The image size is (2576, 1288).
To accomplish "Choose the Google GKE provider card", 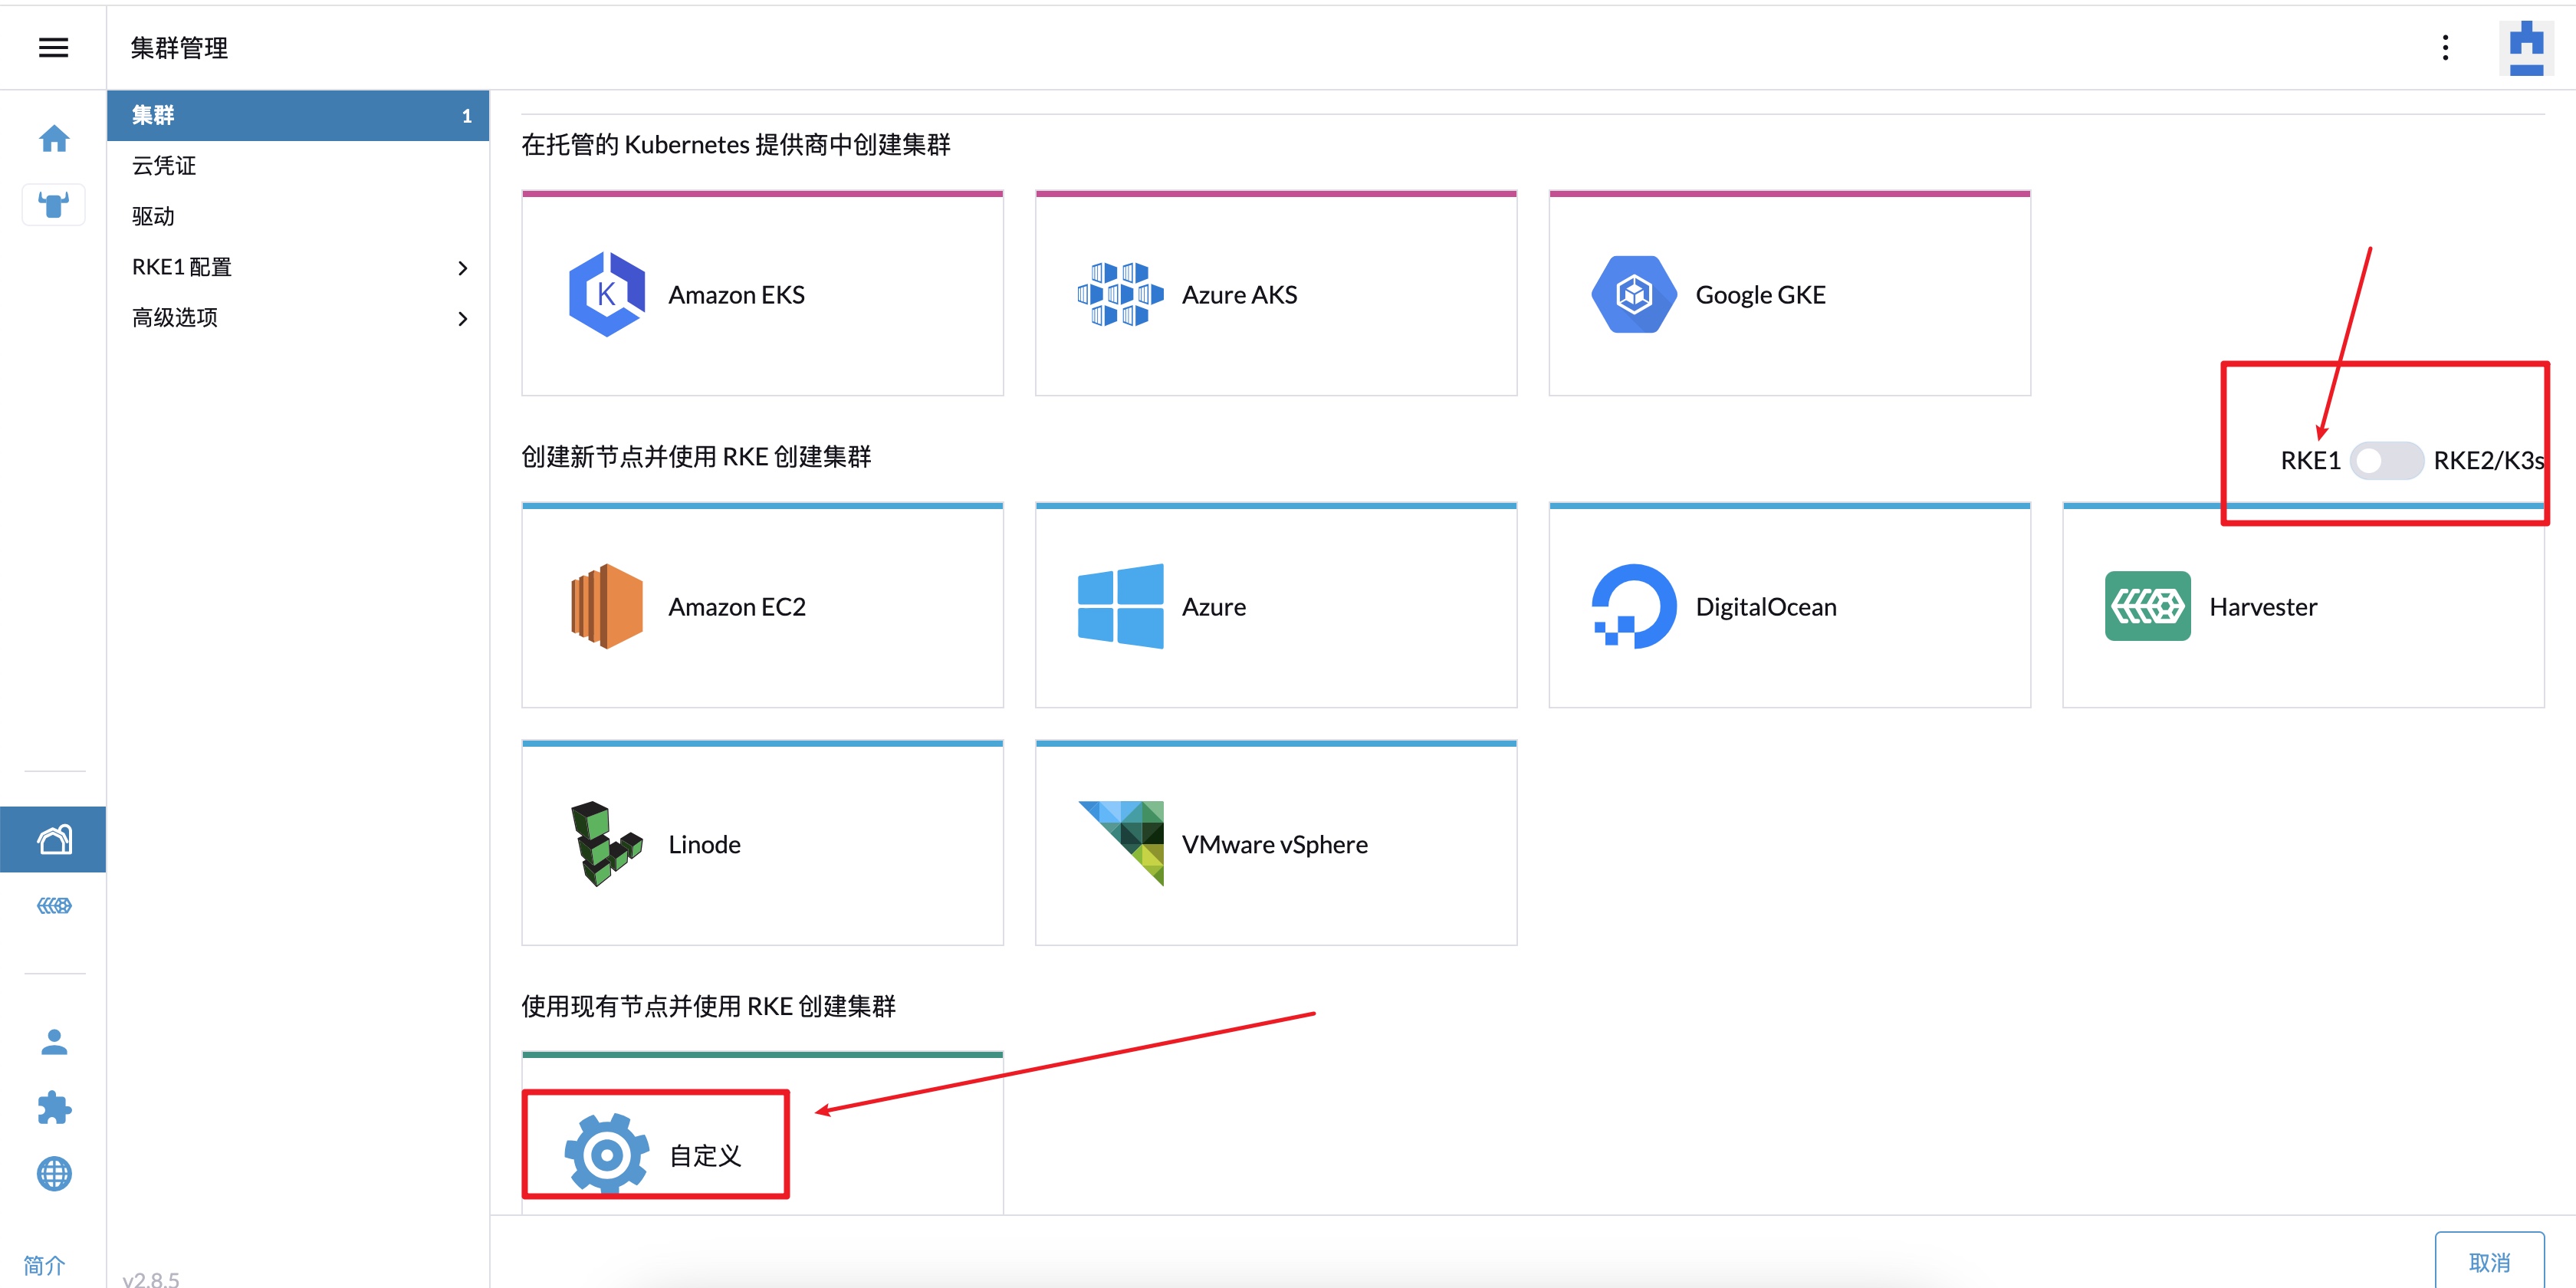I will coord(1790,292).
